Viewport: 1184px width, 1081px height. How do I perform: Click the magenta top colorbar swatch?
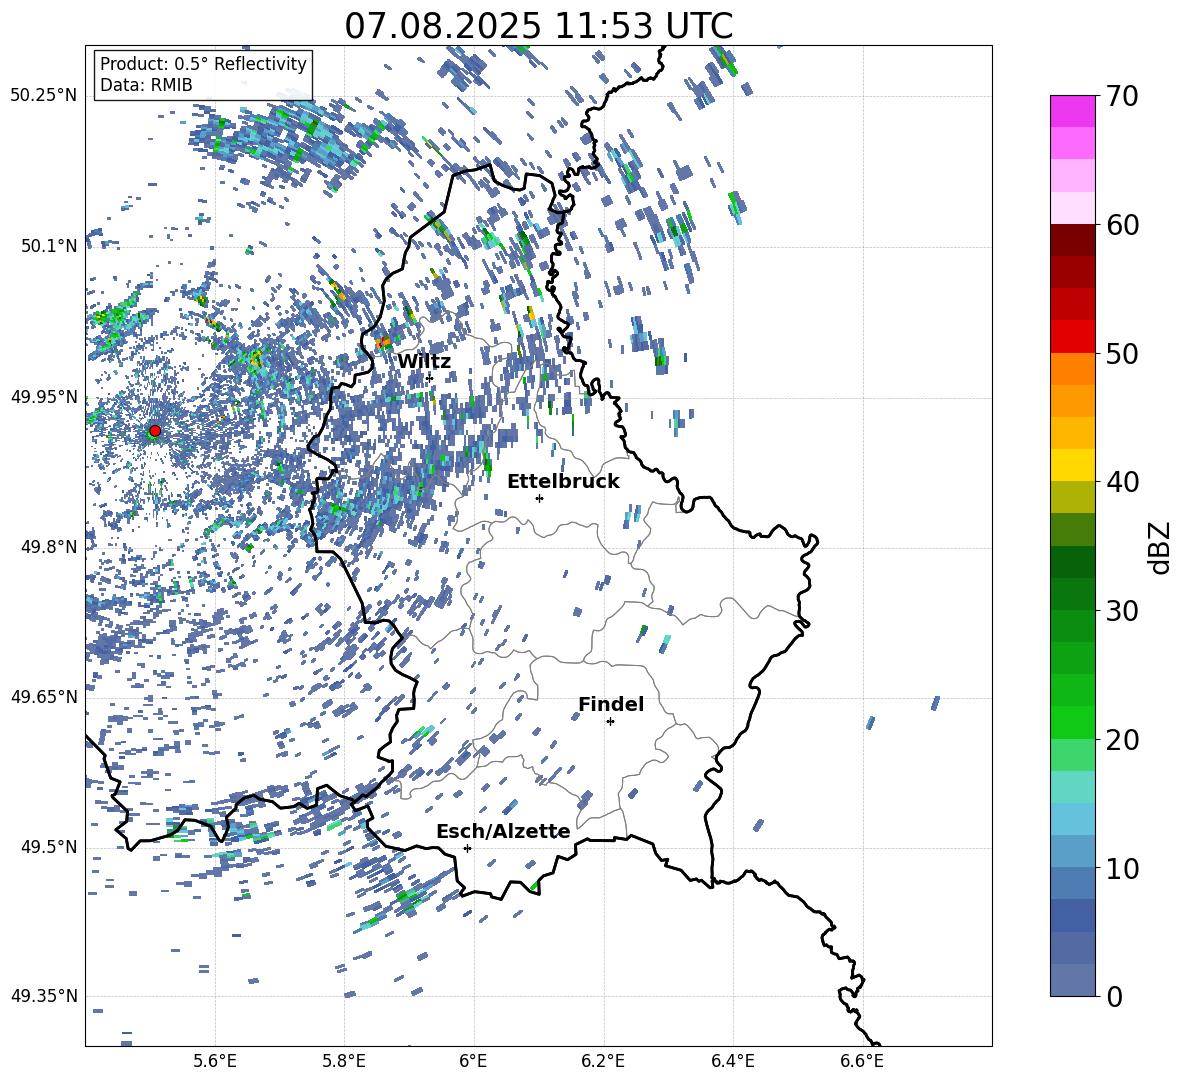(x=1072, y=111)
